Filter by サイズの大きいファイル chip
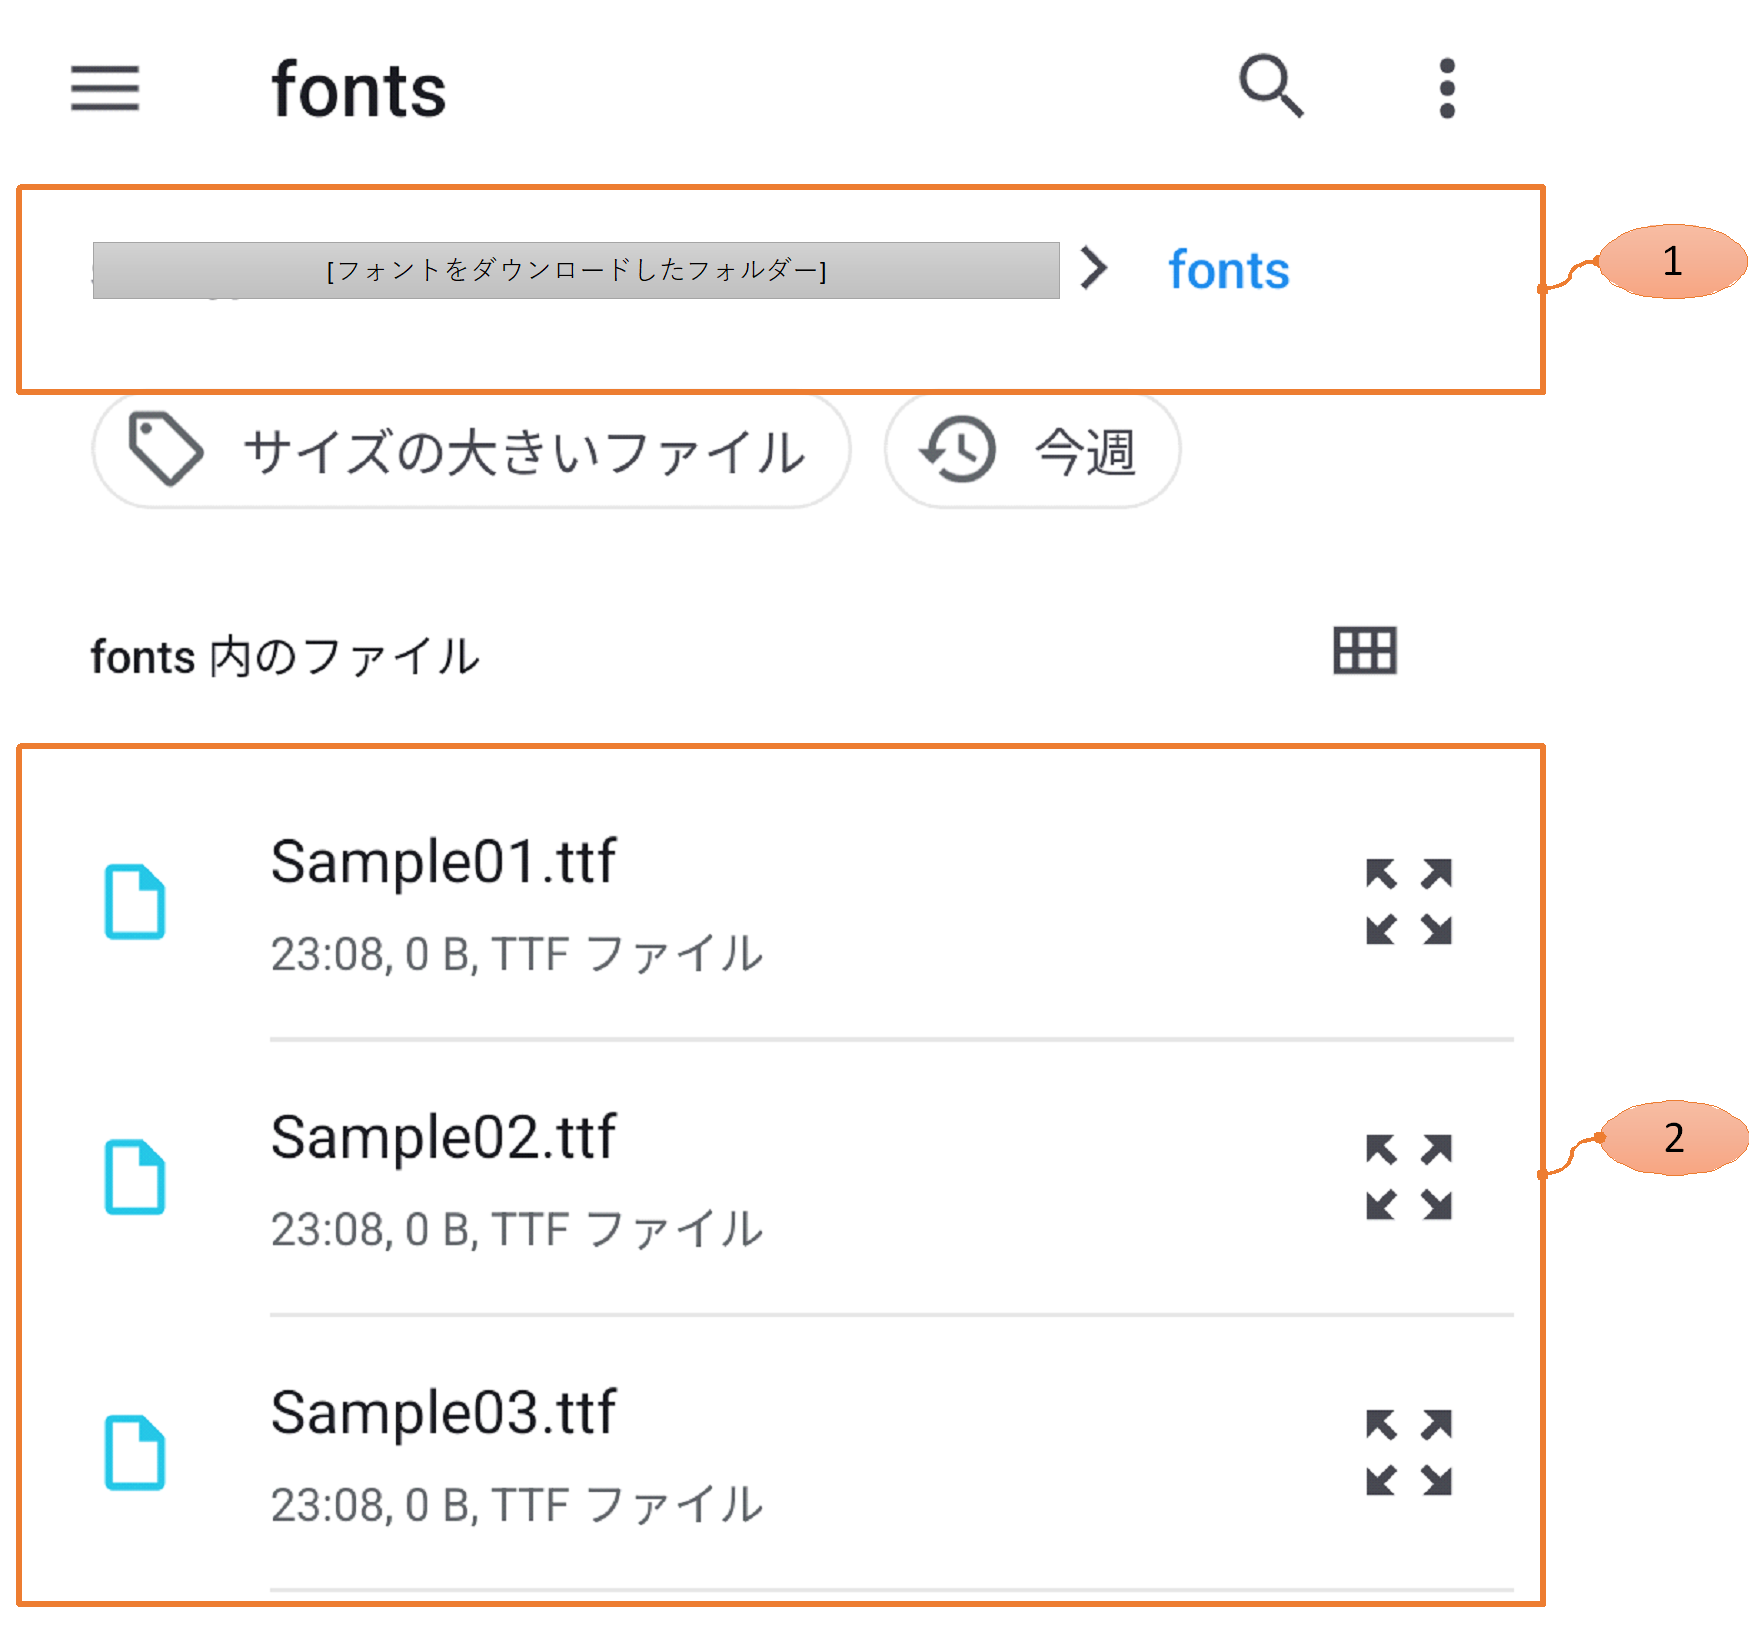1750x1644 pixels. pyautogui.click(x=471, y=451)
